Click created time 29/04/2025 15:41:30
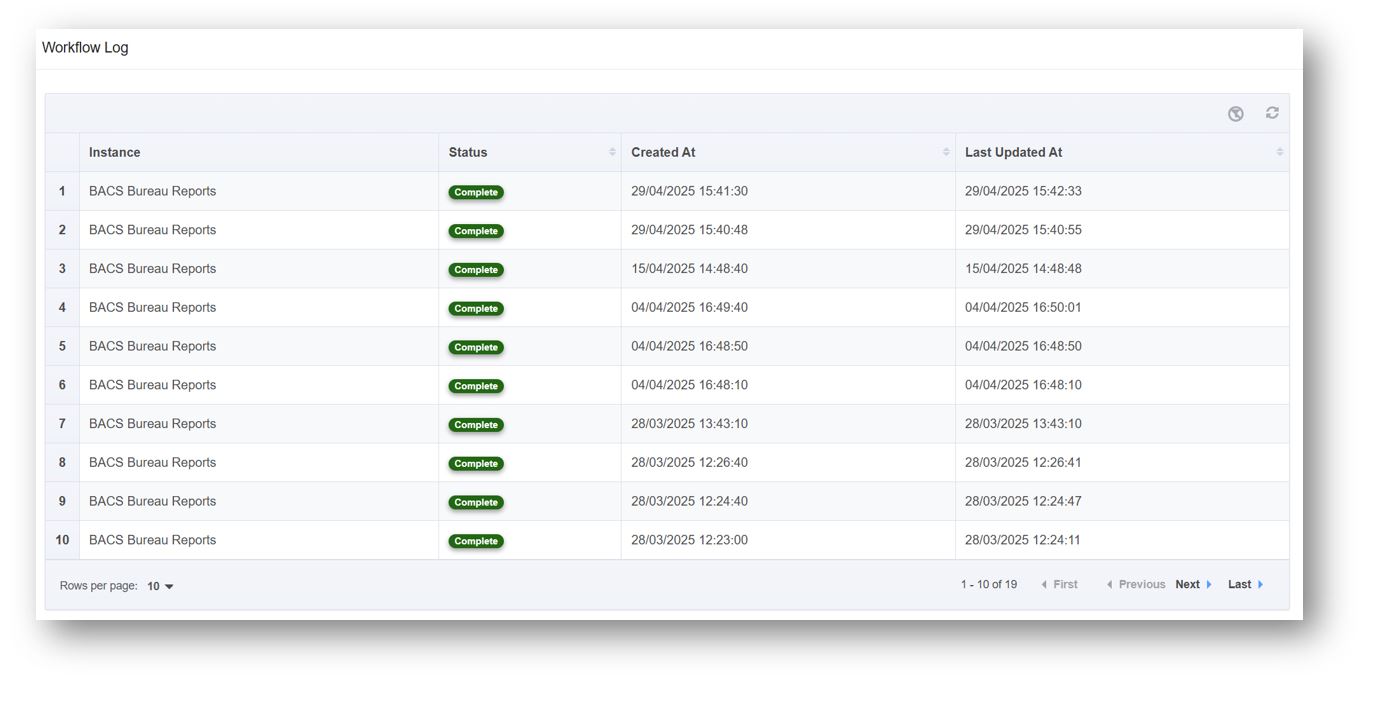 [689, 191]
